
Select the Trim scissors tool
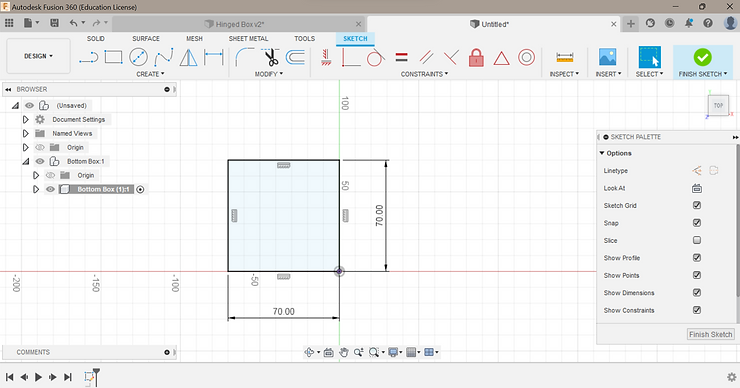(270, 58)
